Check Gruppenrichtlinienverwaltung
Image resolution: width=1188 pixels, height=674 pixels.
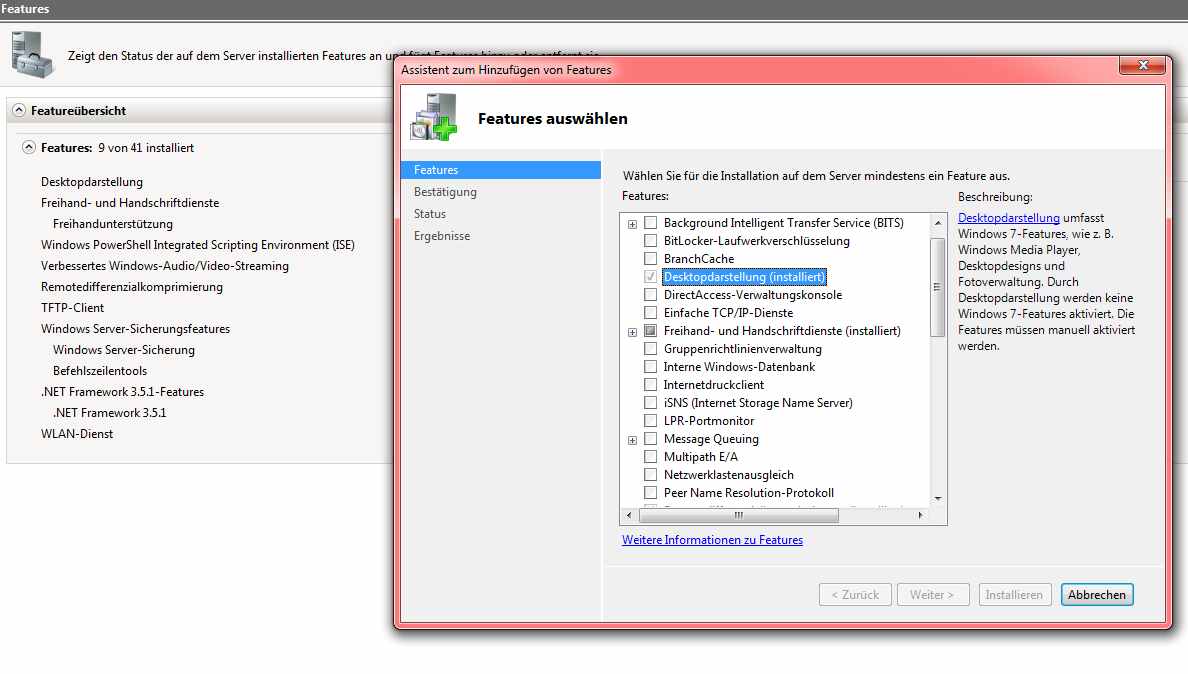coord(650,349)
